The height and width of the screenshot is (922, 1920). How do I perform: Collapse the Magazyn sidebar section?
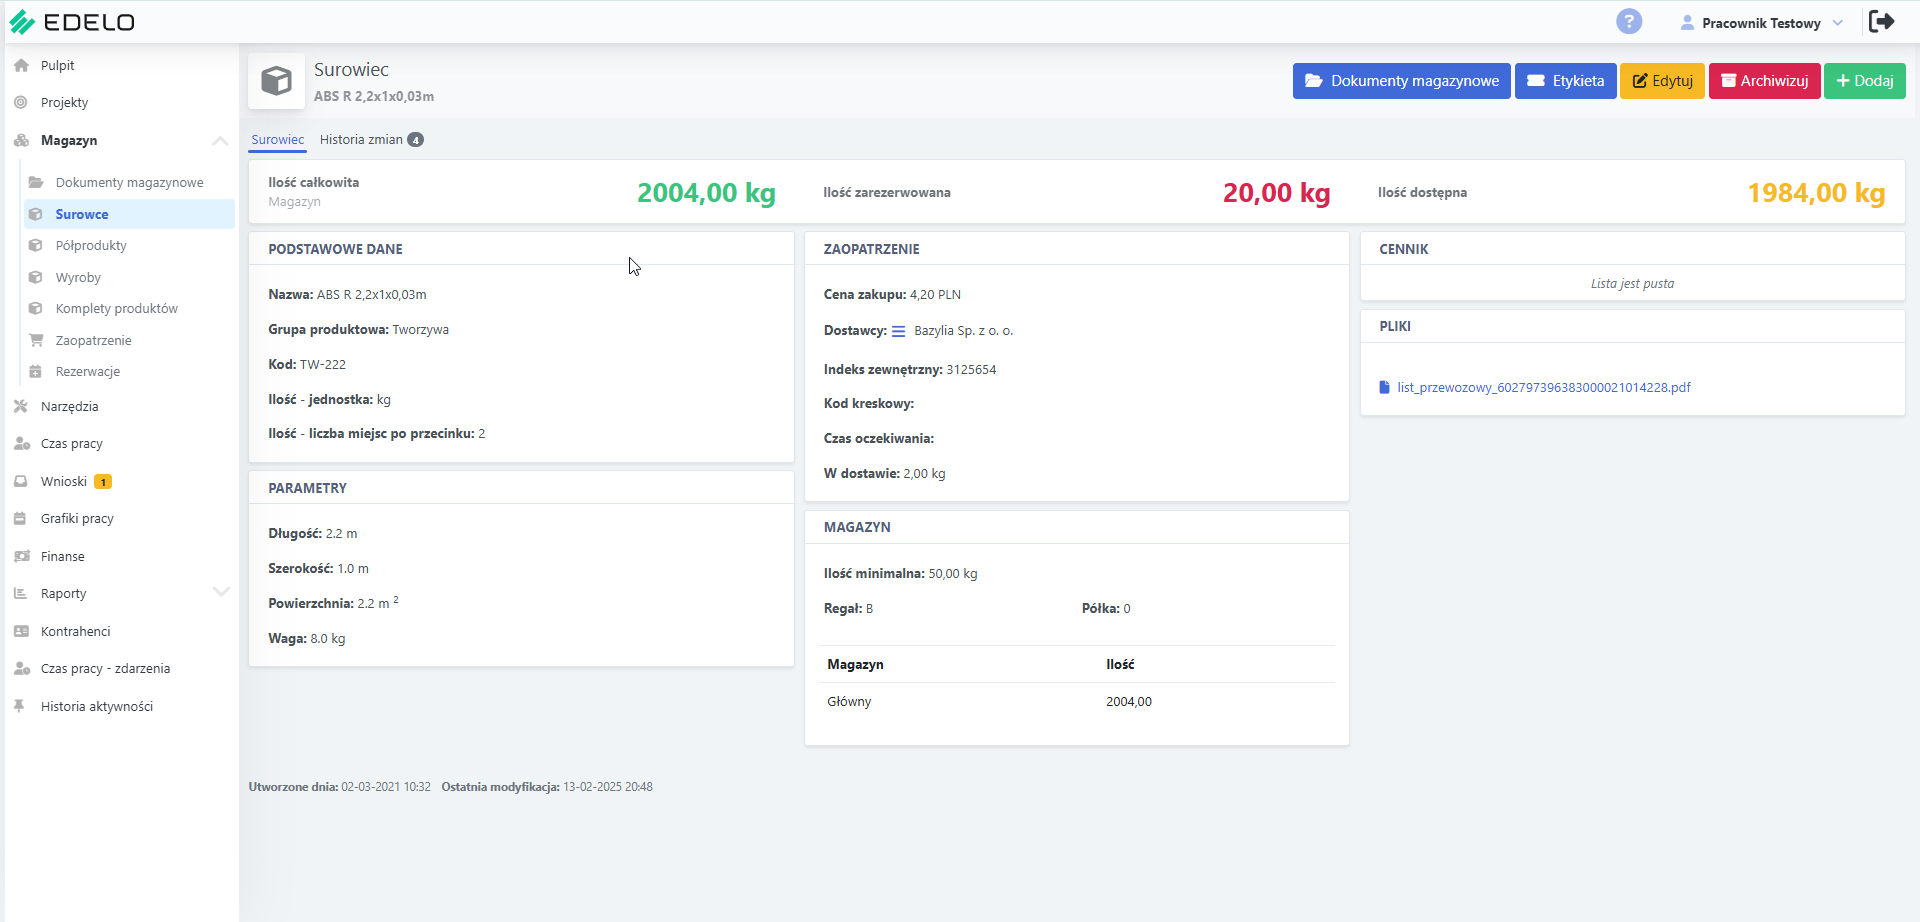click(x=220, y=141)
